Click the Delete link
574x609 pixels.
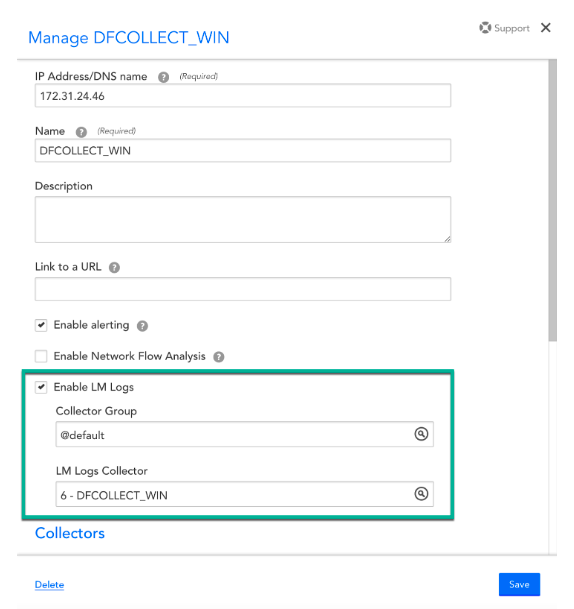49,585
